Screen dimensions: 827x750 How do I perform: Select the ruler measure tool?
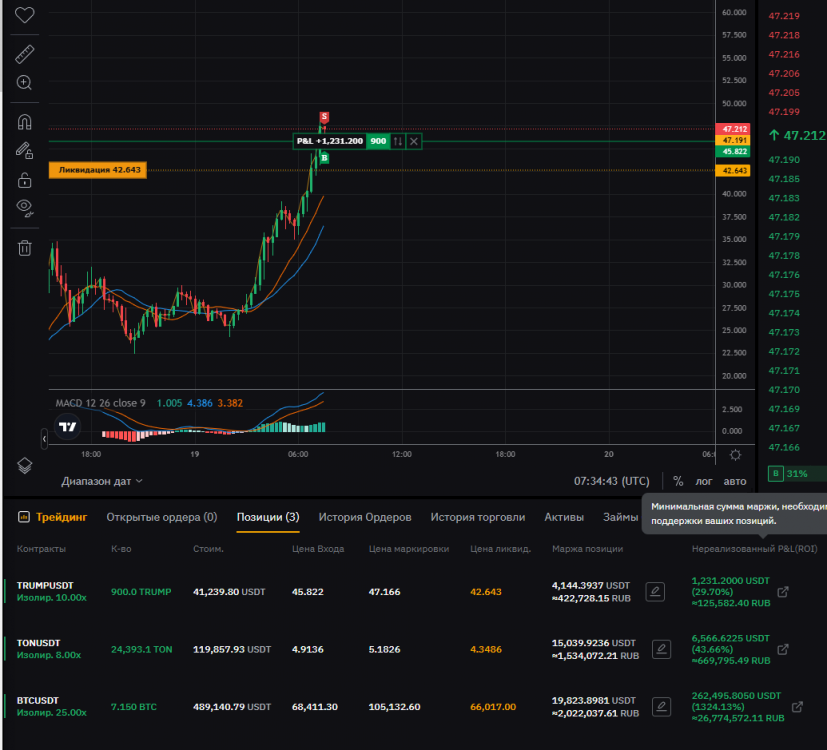(24, 54)
